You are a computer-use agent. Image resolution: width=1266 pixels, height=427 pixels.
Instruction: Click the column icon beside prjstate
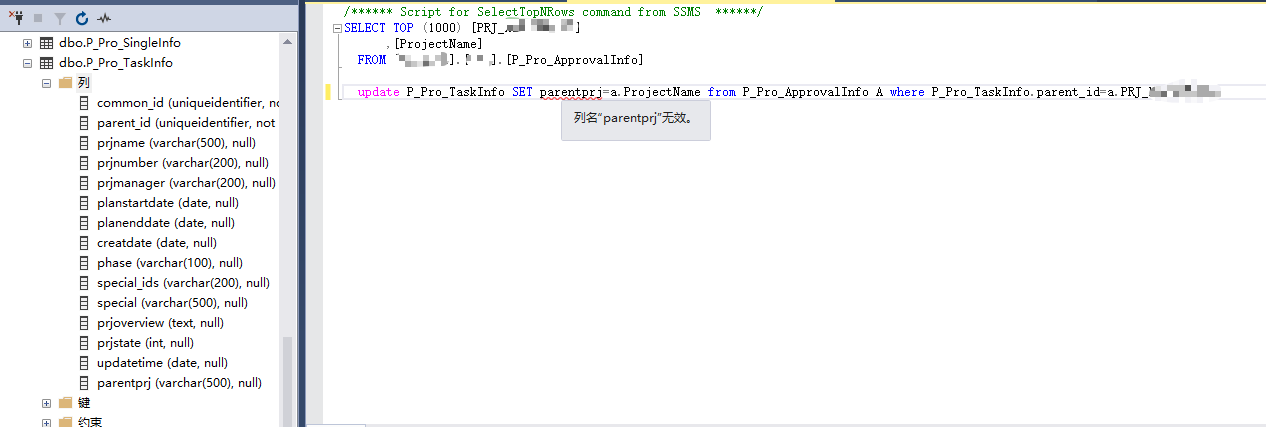pyautogui.click(x=85, y=343)
